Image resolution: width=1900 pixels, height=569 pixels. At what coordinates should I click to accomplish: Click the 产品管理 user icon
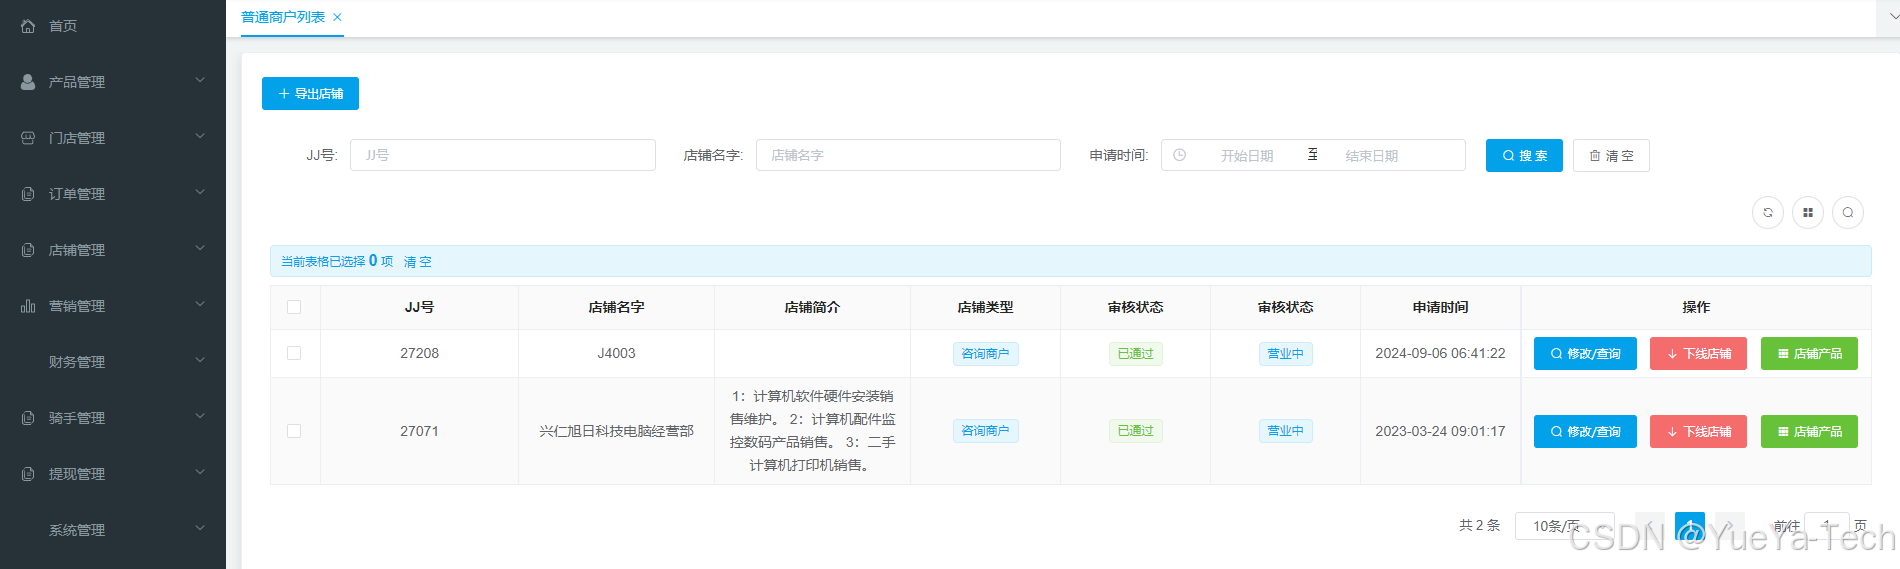[28, 82]
